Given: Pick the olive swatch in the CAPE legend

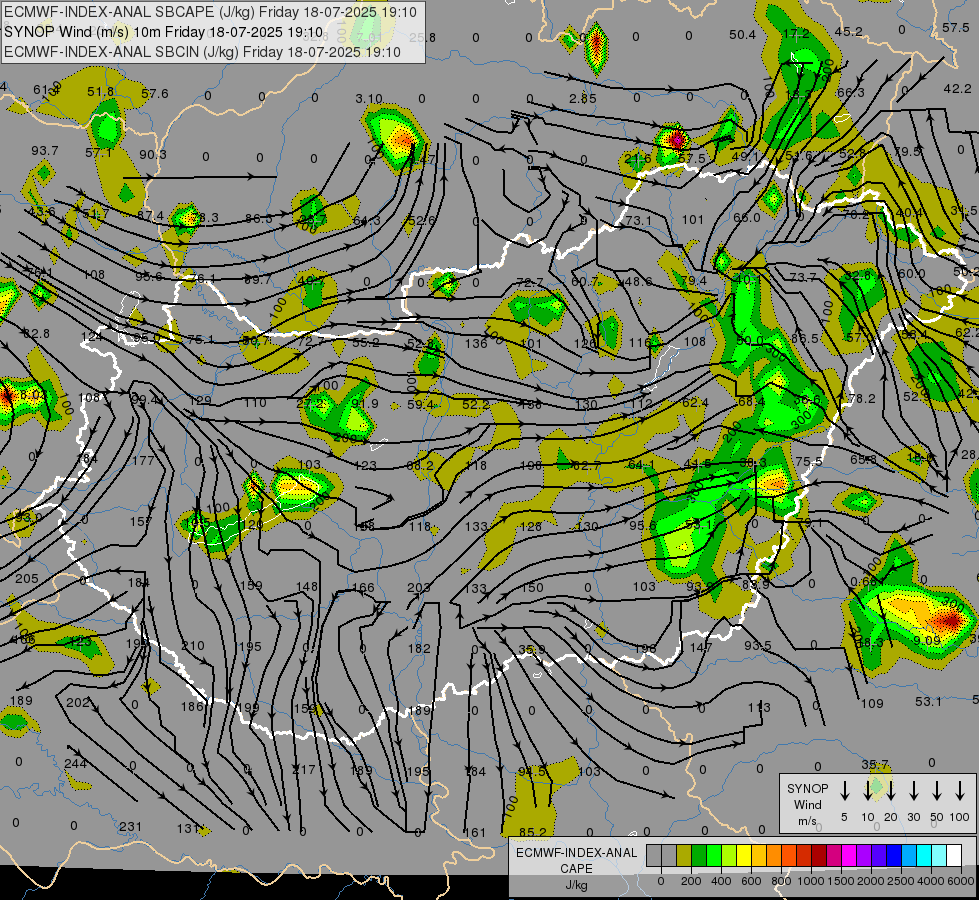Looking at the screenshot, I should click(684, 856).
